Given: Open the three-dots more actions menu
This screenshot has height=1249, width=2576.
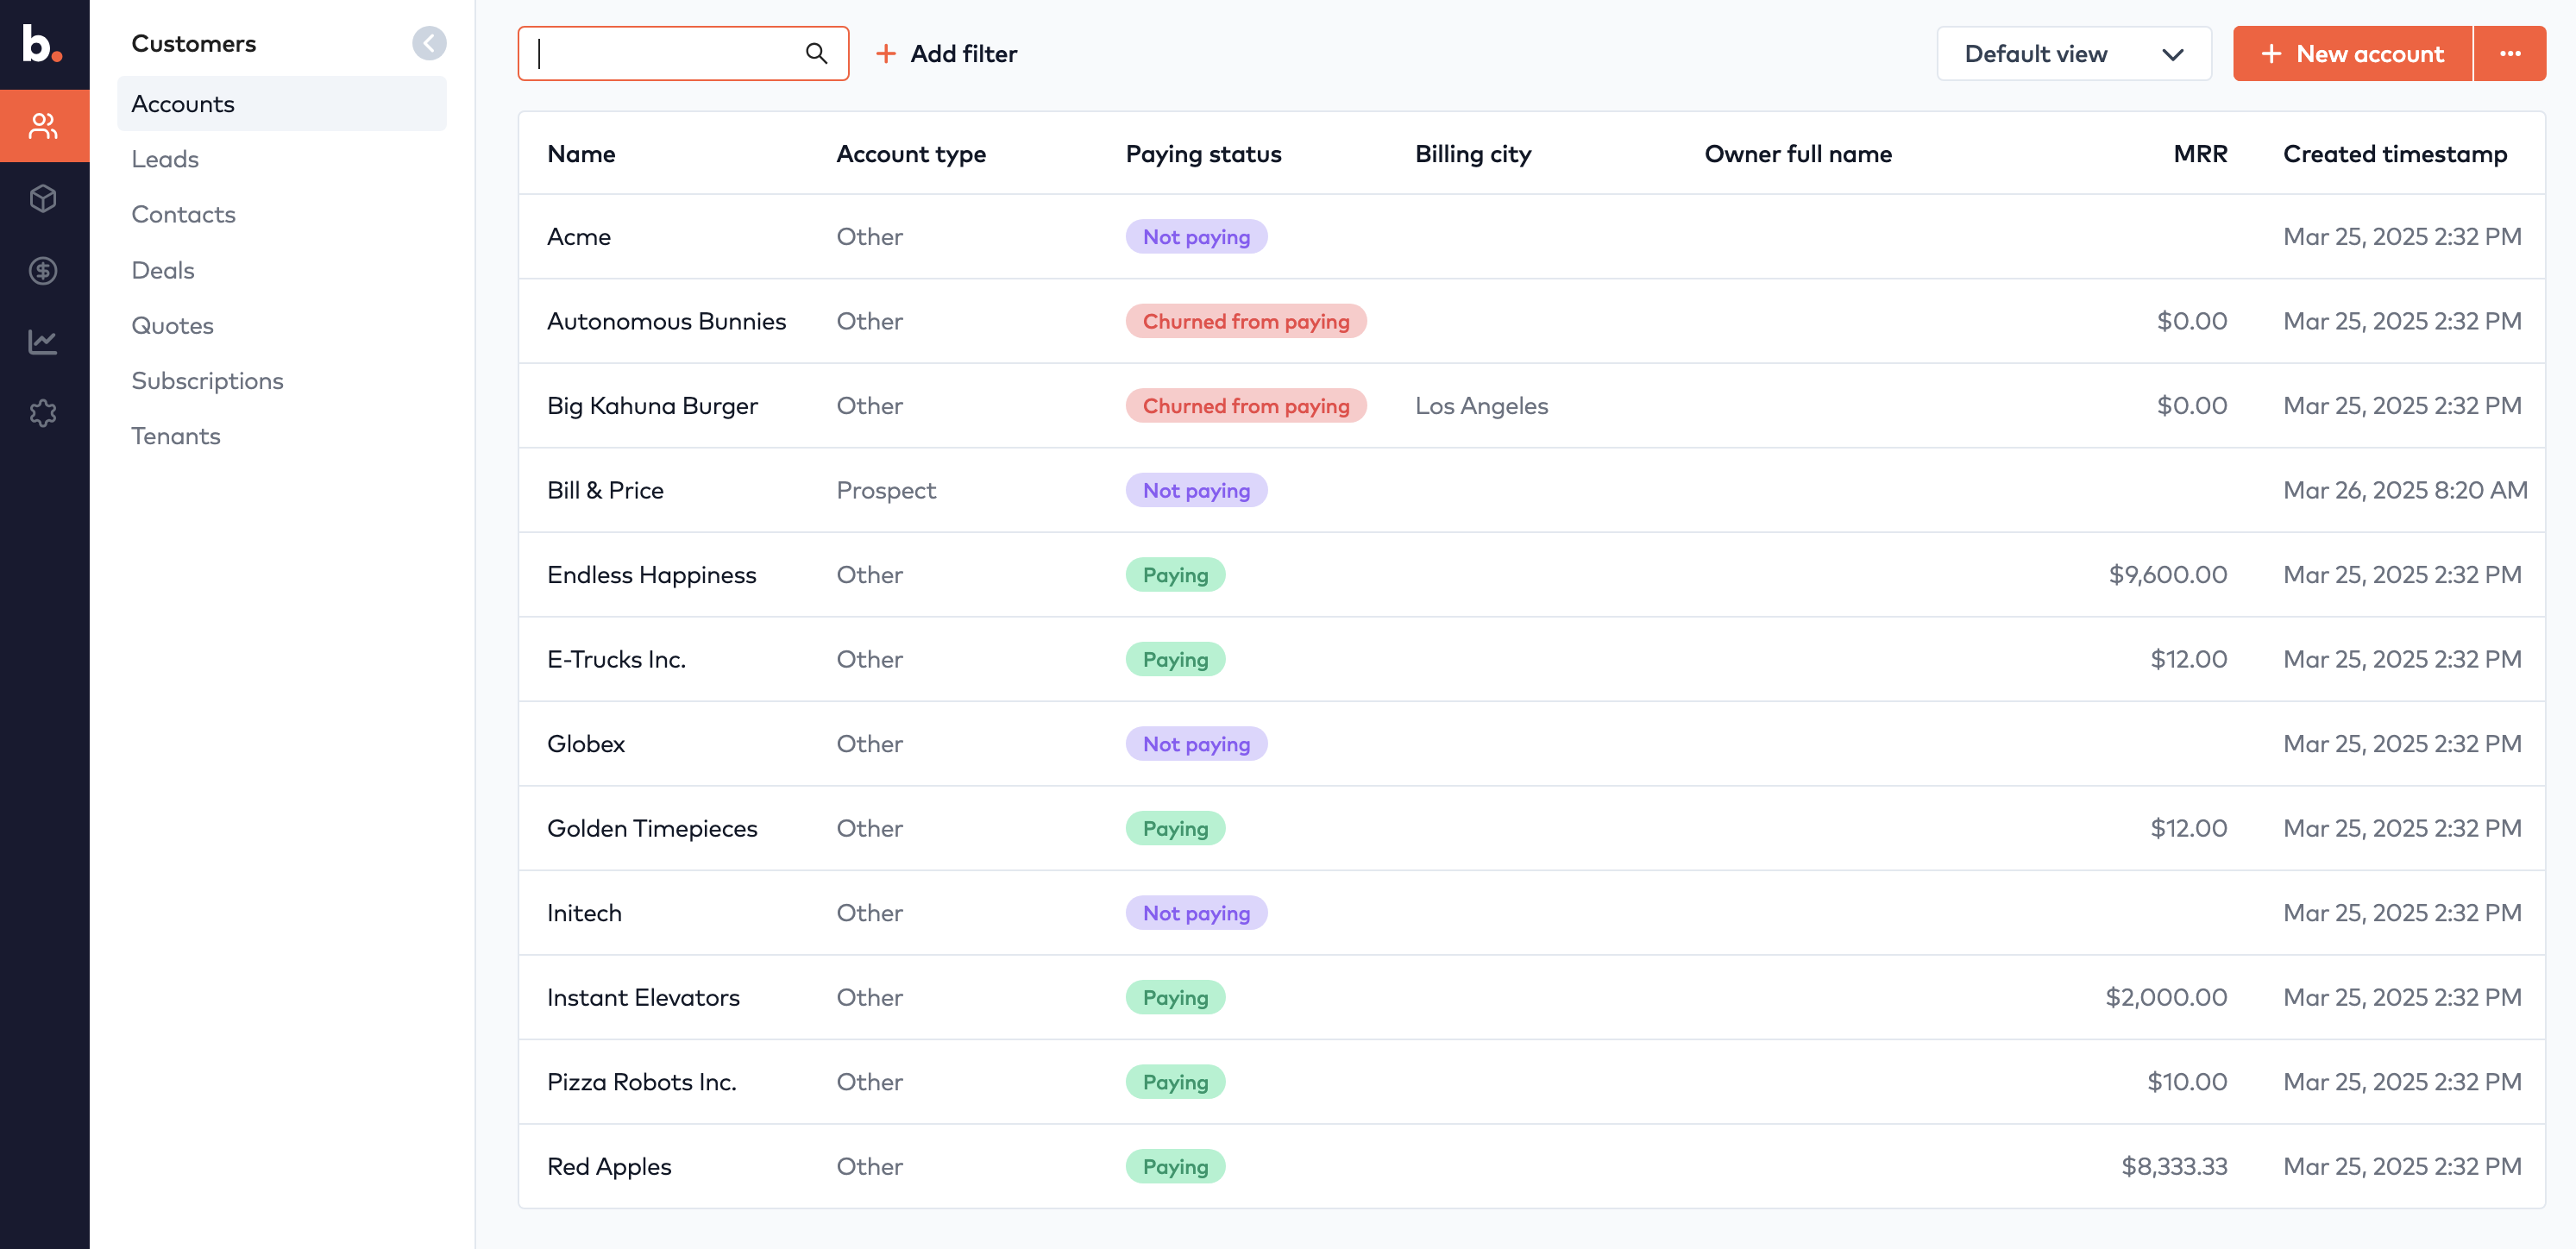Looking at the screenshot, I should 2509,53.
